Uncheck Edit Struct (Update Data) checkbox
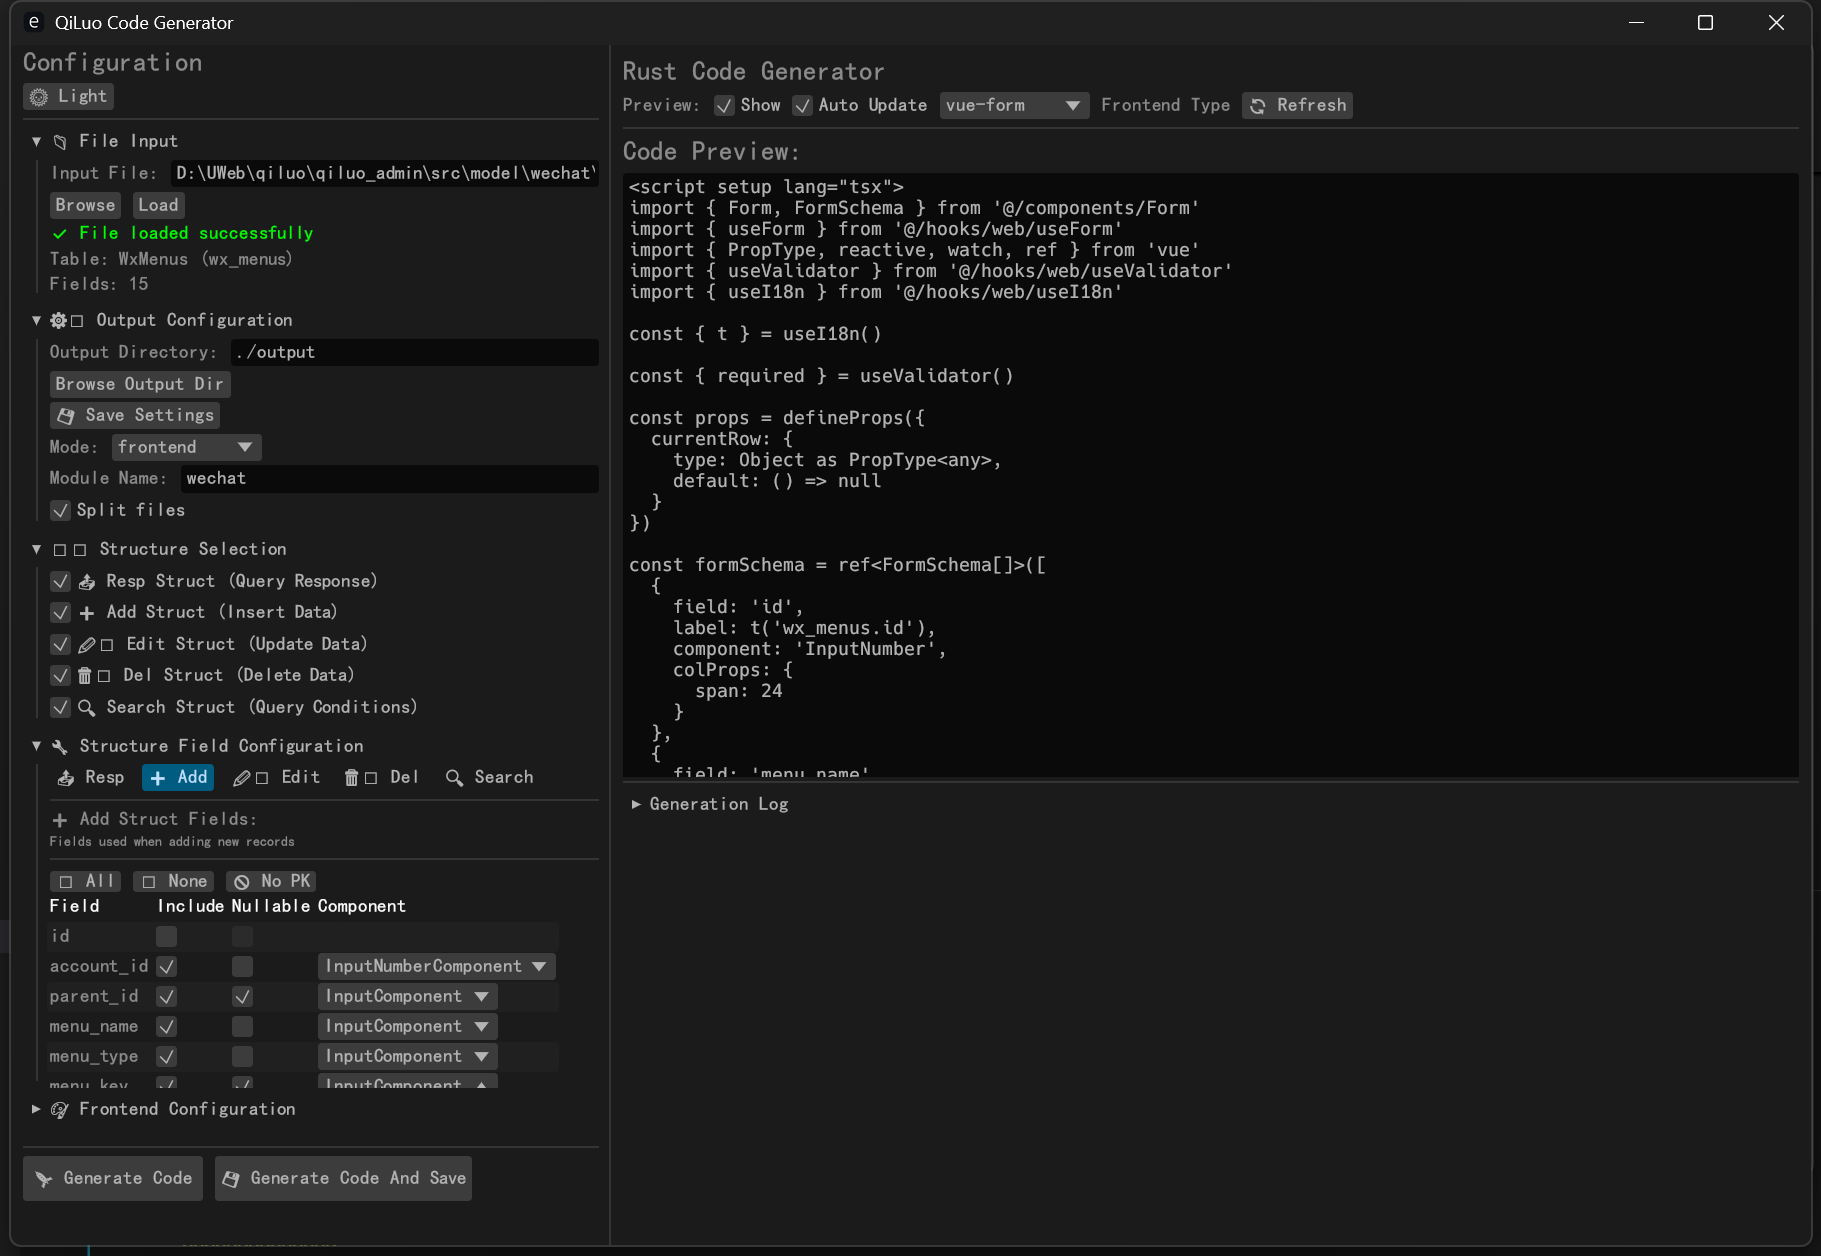Screen dimensions: 1821x1256 tap(60, 645)
